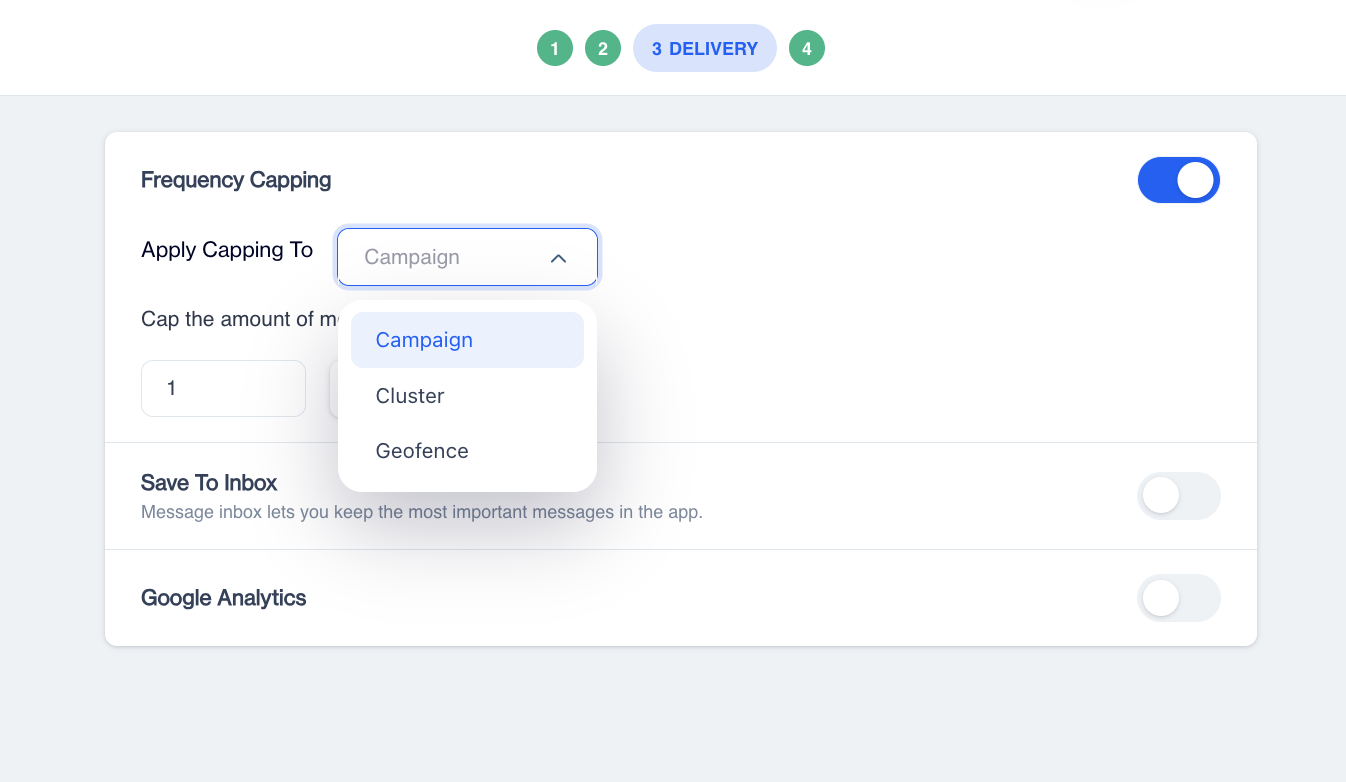Disable the Frequency Capping toggle
Image resolution: width=1346 pixels, height=782 pixels.
[1178, 180]
